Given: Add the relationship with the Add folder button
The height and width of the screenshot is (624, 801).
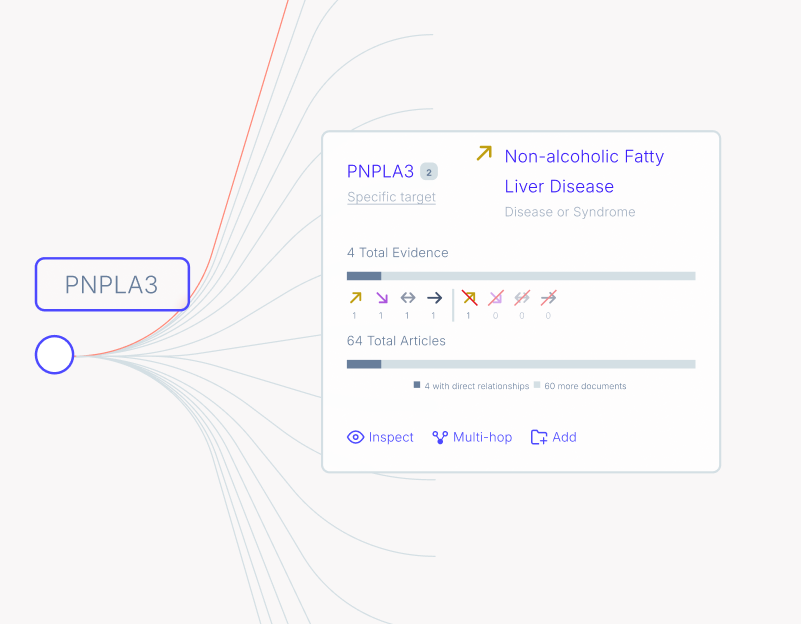Looking at the screenshot, I should coord(554,437).
